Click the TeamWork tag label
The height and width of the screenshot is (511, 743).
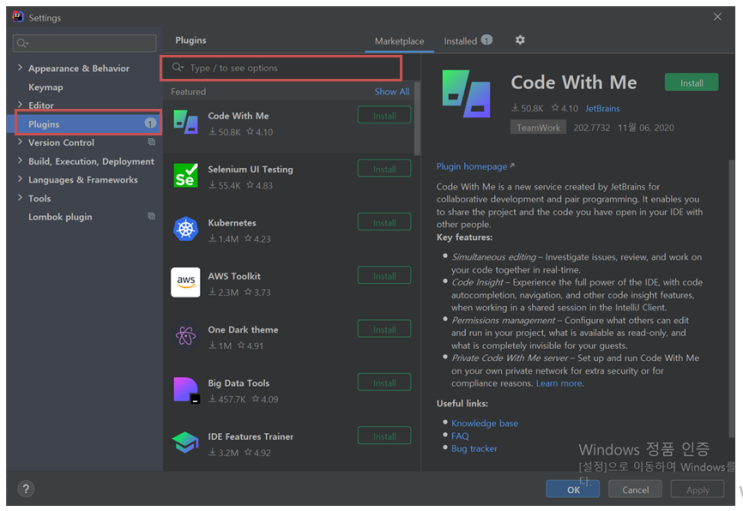538,128
